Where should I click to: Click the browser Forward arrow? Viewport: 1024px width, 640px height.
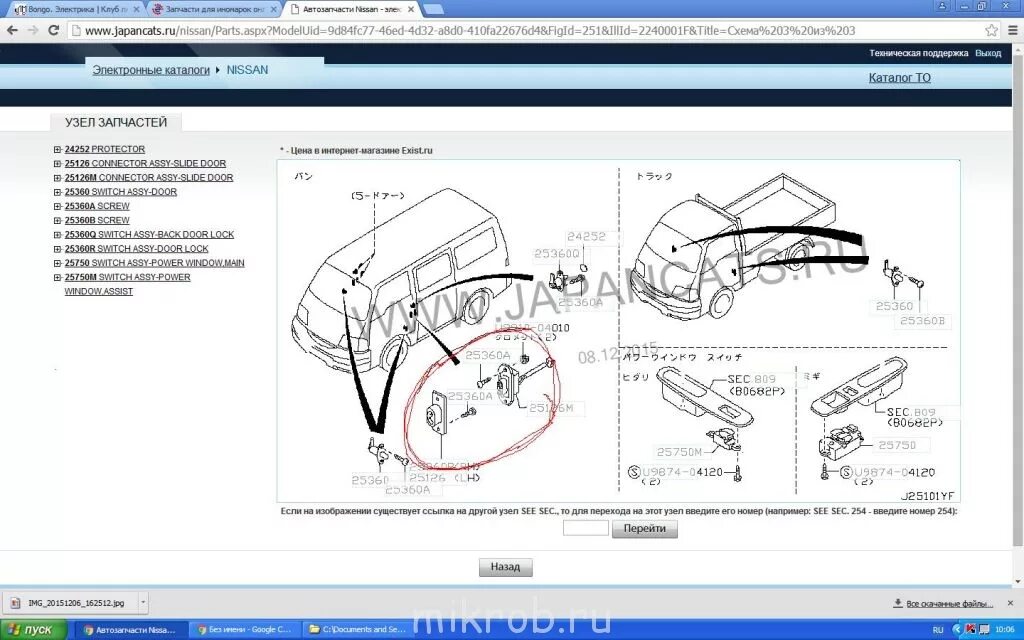point(32,30)
